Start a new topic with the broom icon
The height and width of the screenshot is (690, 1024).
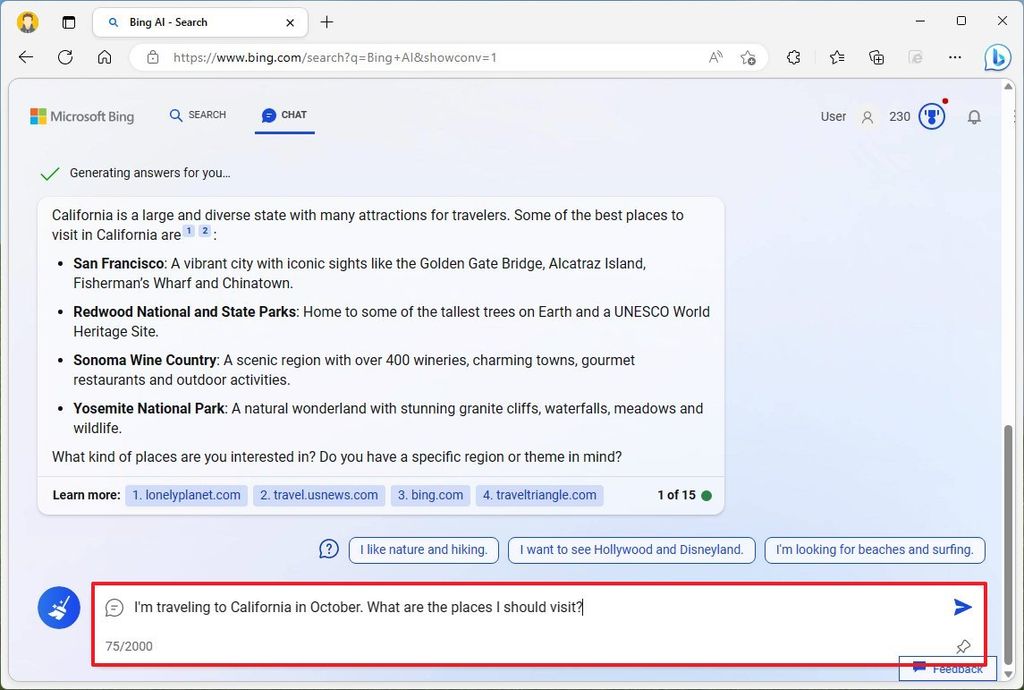tap(58, 607)
